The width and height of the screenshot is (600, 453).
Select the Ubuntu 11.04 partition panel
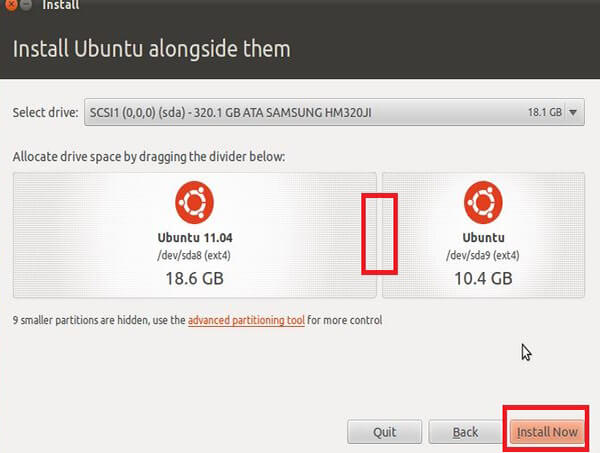pos(195,235)
